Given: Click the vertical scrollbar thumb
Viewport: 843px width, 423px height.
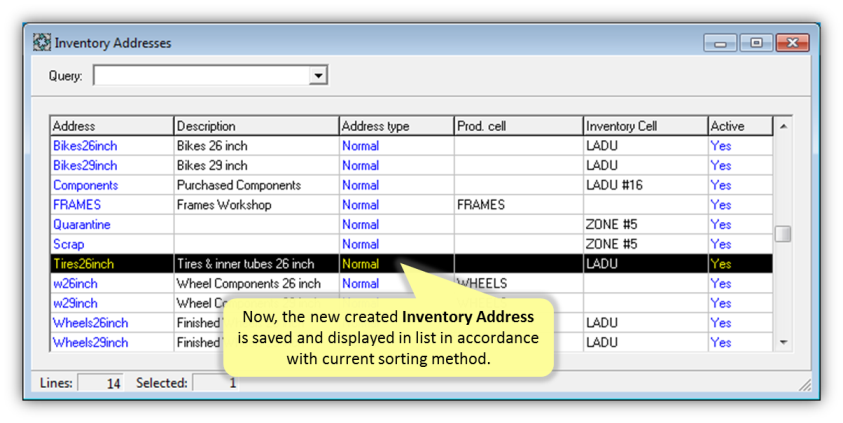Looking at the screenshot, I should tap(783, 234).
